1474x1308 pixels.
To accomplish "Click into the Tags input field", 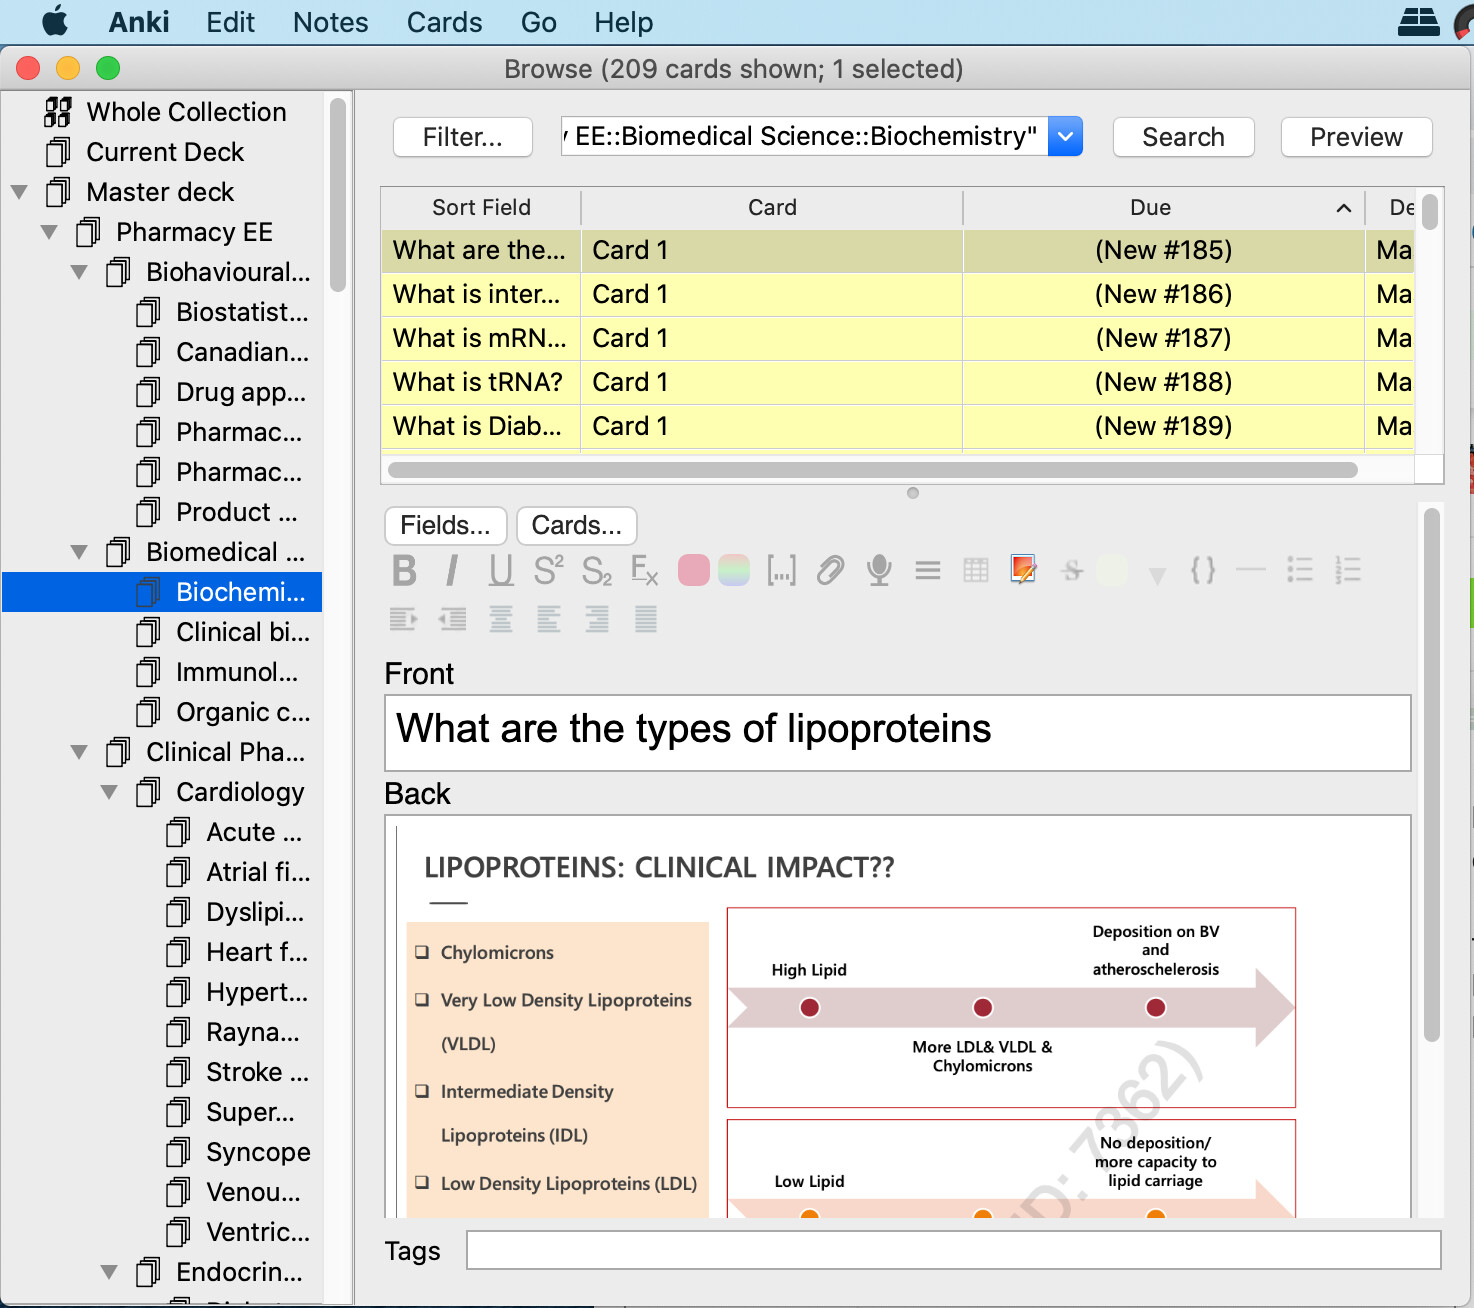I will pos(954,1250).
